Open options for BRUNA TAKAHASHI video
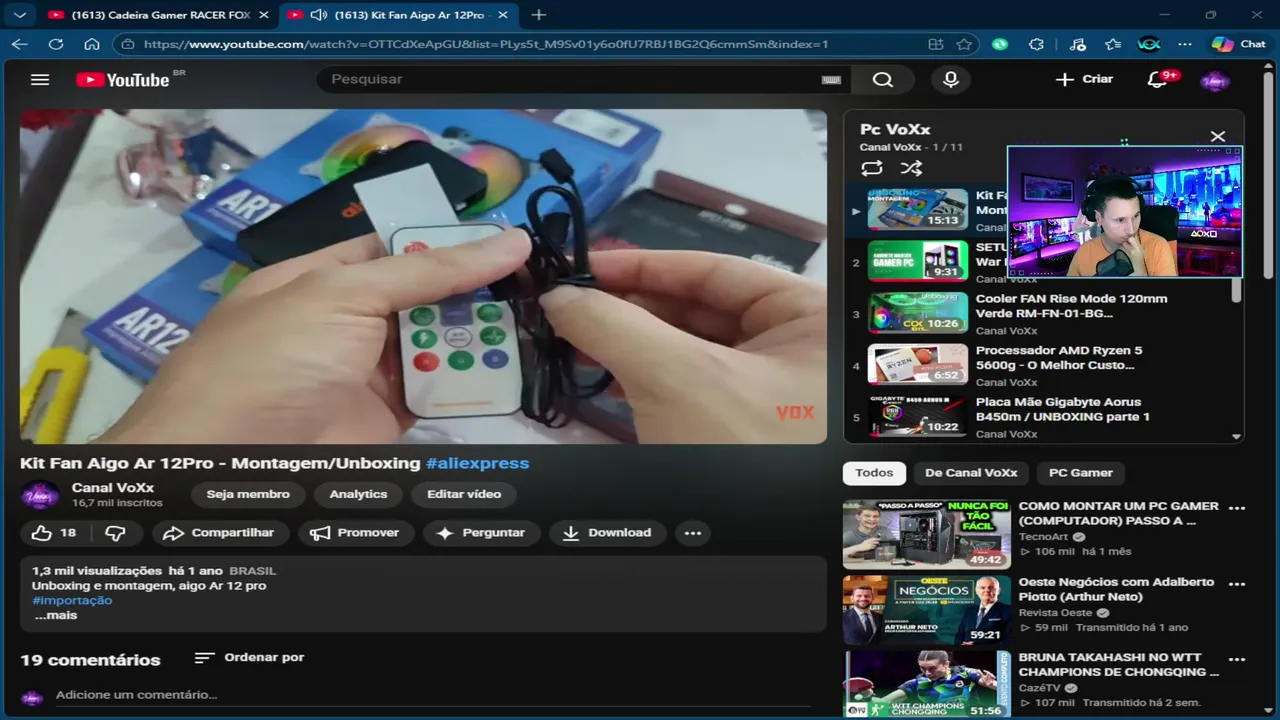Viewport: 1280px width, 720px height. [1237, 660]
